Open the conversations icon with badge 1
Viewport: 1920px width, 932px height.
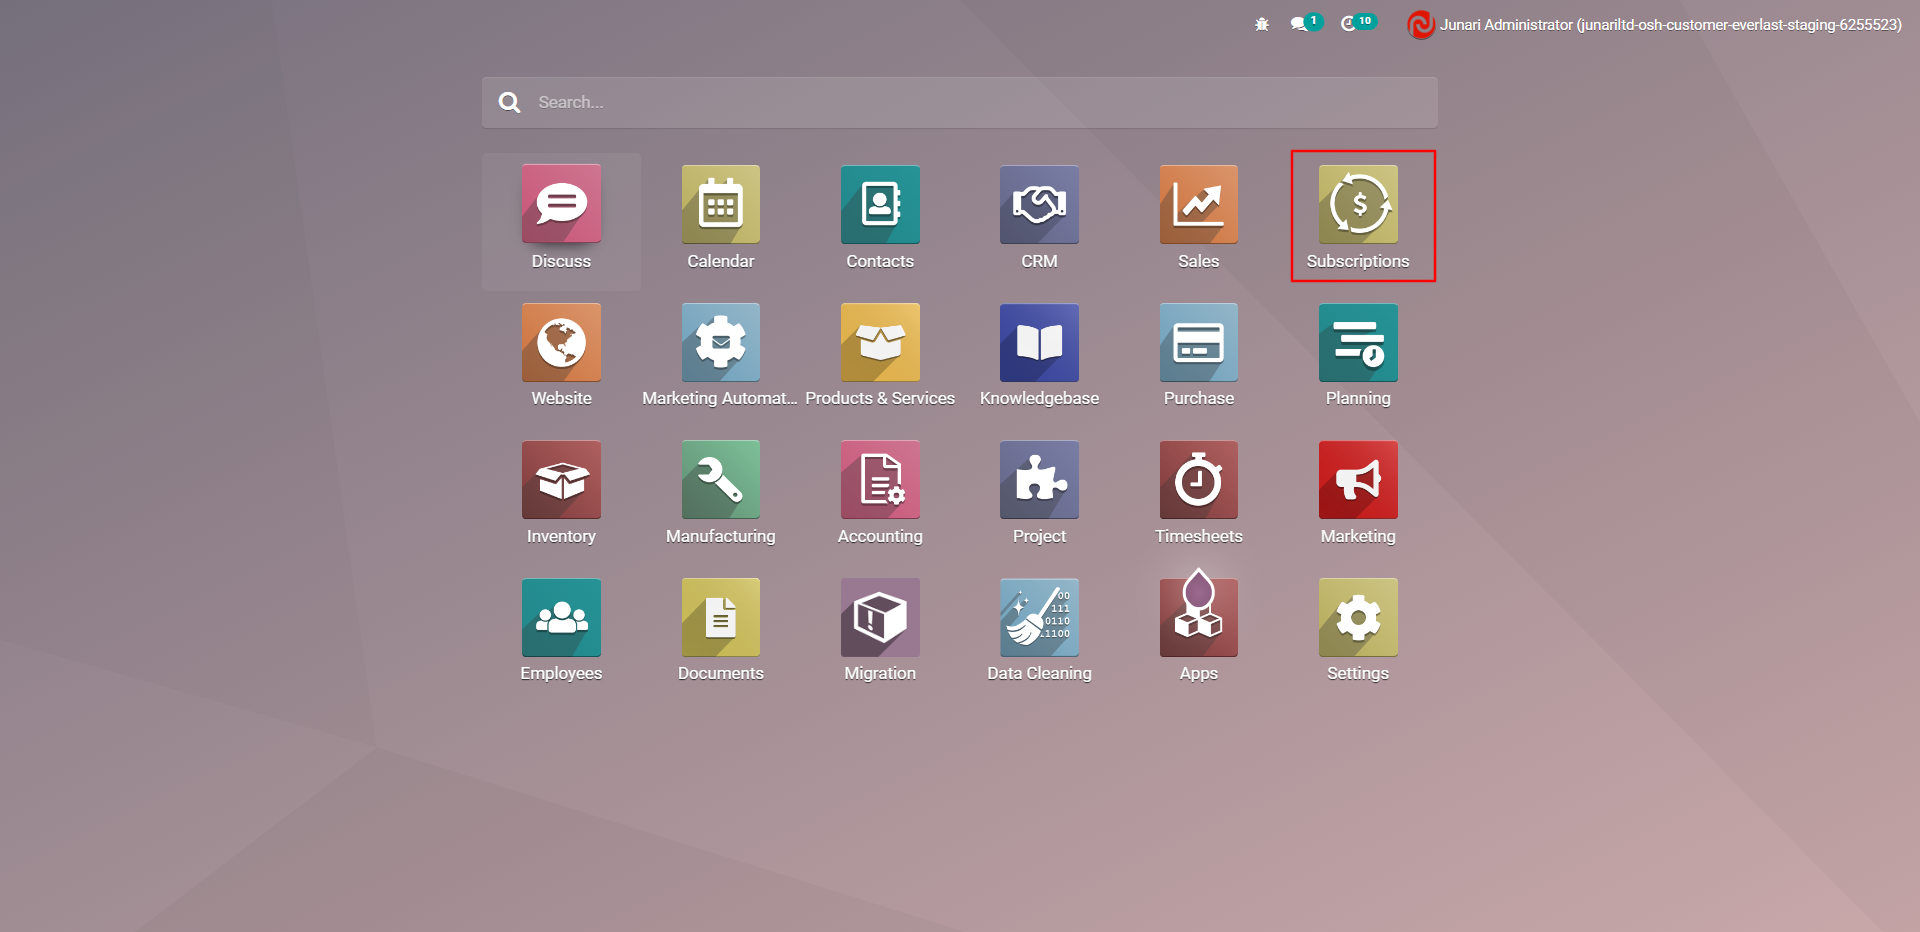tap(1300, 24)
